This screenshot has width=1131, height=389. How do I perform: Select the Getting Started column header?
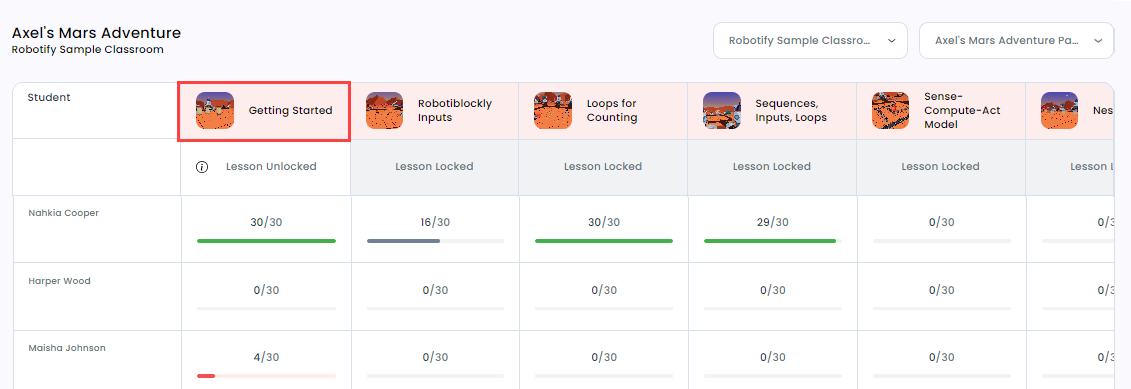(x=265, y=111)
